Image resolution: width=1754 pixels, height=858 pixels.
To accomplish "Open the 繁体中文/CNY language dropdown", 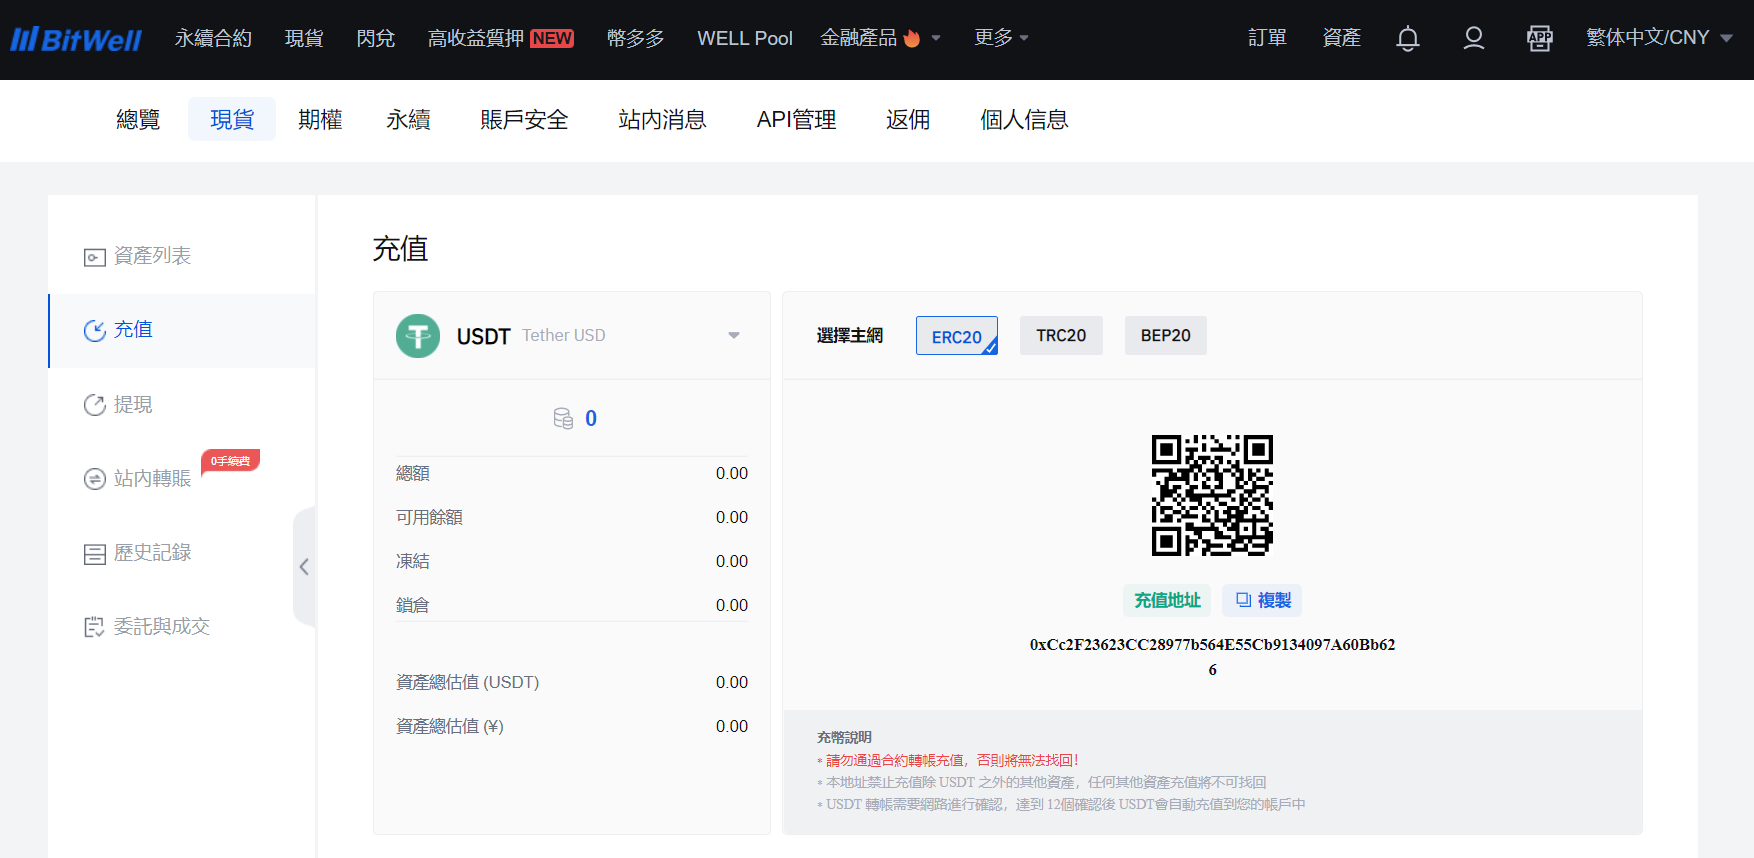I will tap(1659, 38).
